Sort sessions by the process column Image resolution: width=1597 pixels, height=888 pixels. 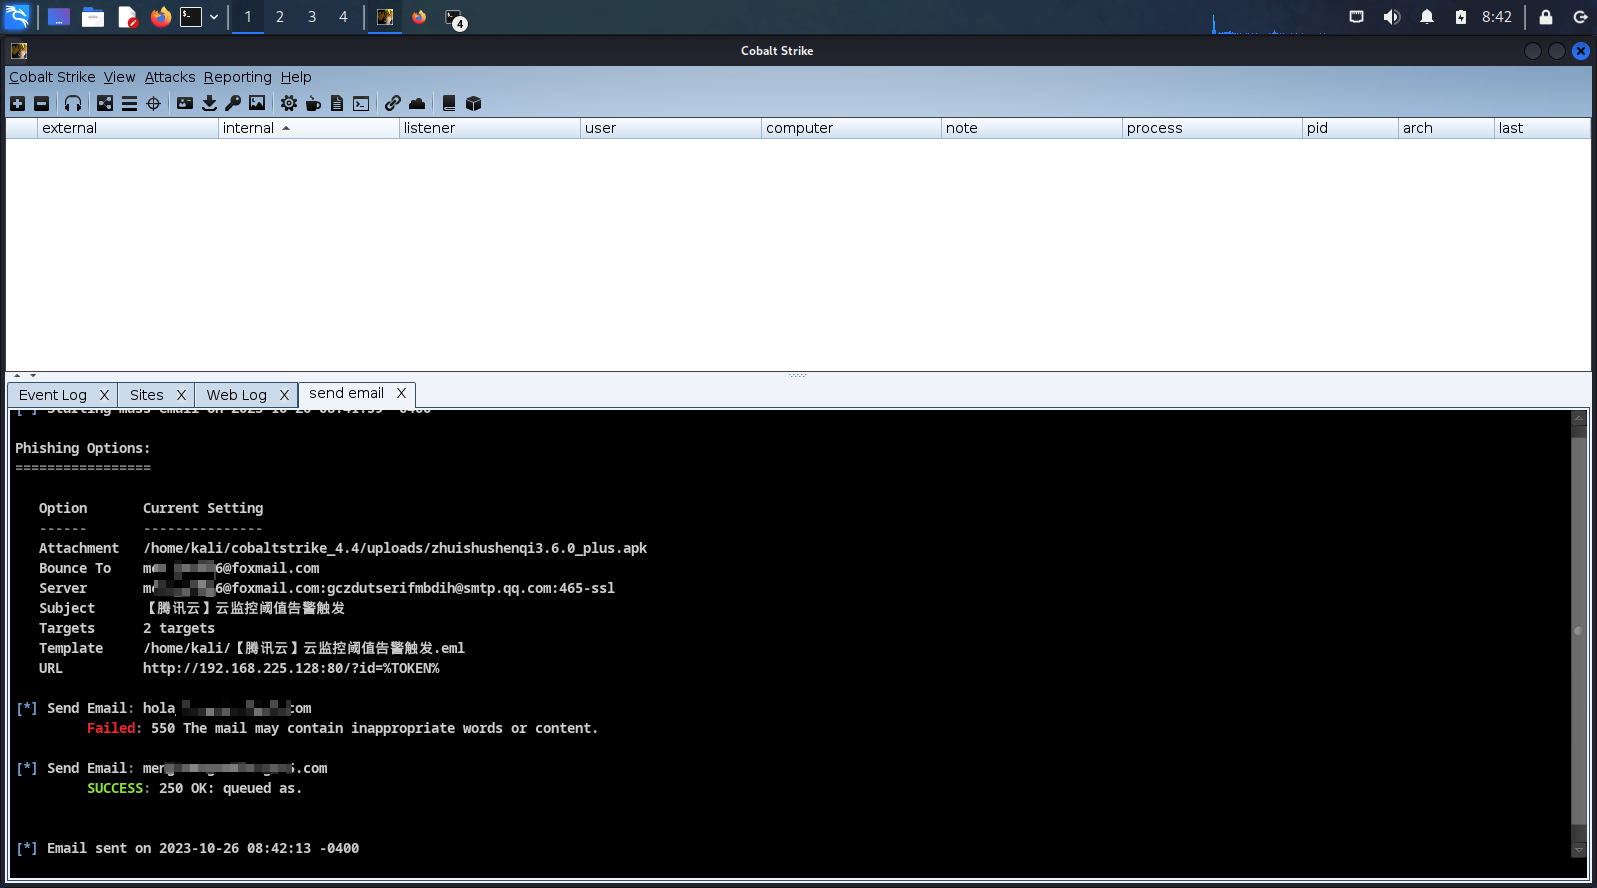1212,128
